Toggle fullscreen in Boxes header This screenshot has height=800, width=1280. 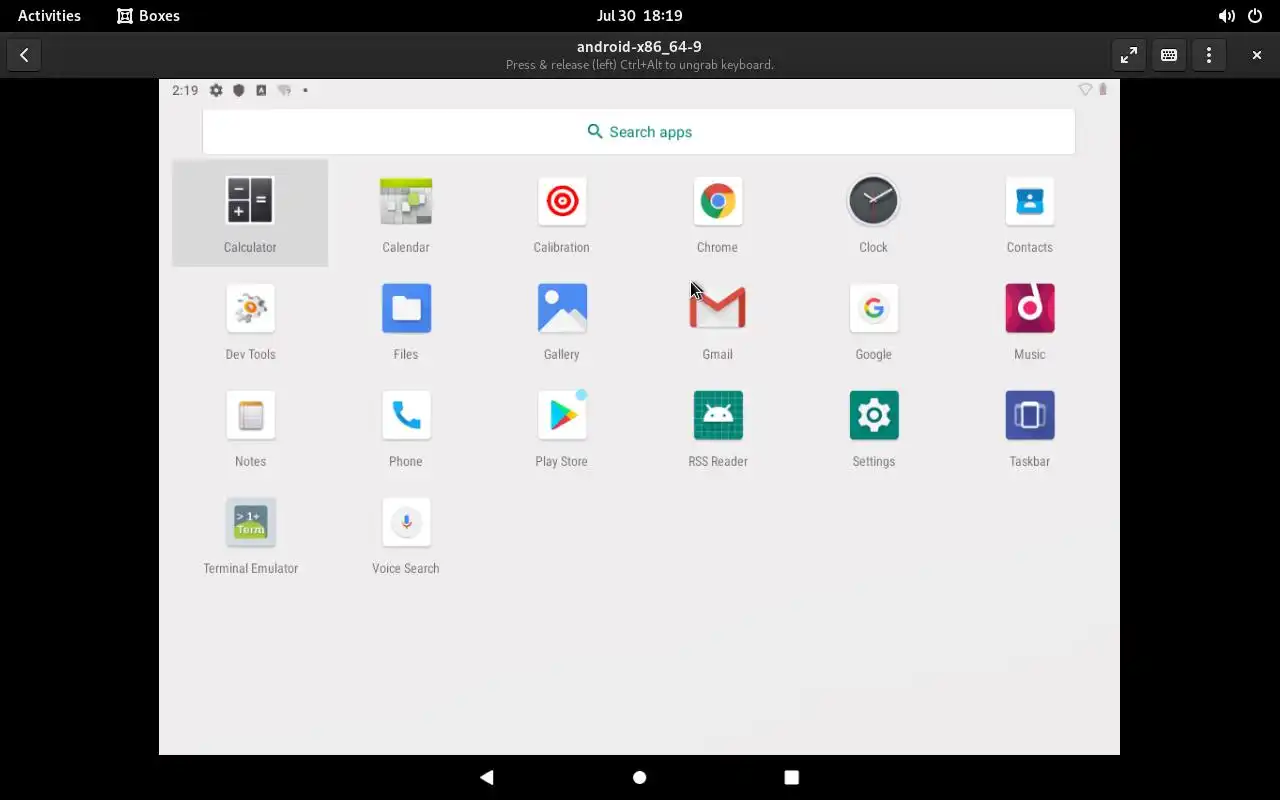(1129, 55)
